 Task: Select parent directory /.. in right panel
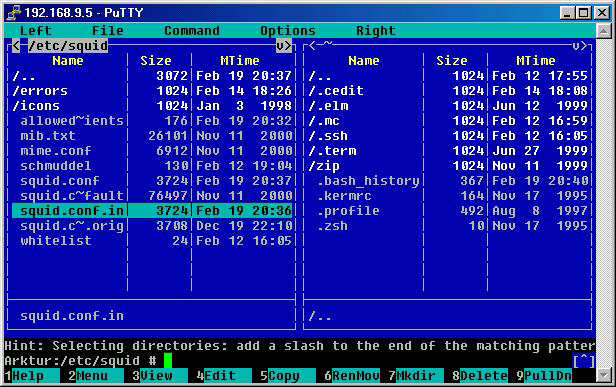point(448,76)
